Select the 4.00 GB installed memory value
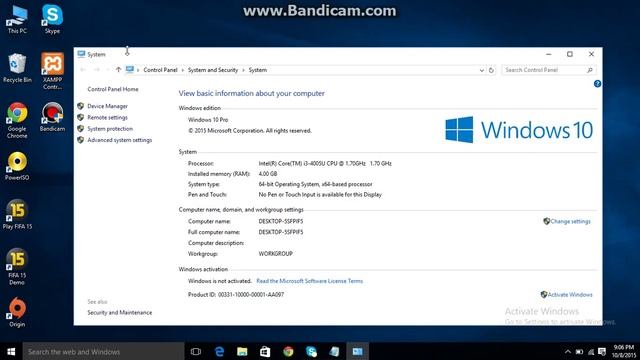 (x=268, y=174)
